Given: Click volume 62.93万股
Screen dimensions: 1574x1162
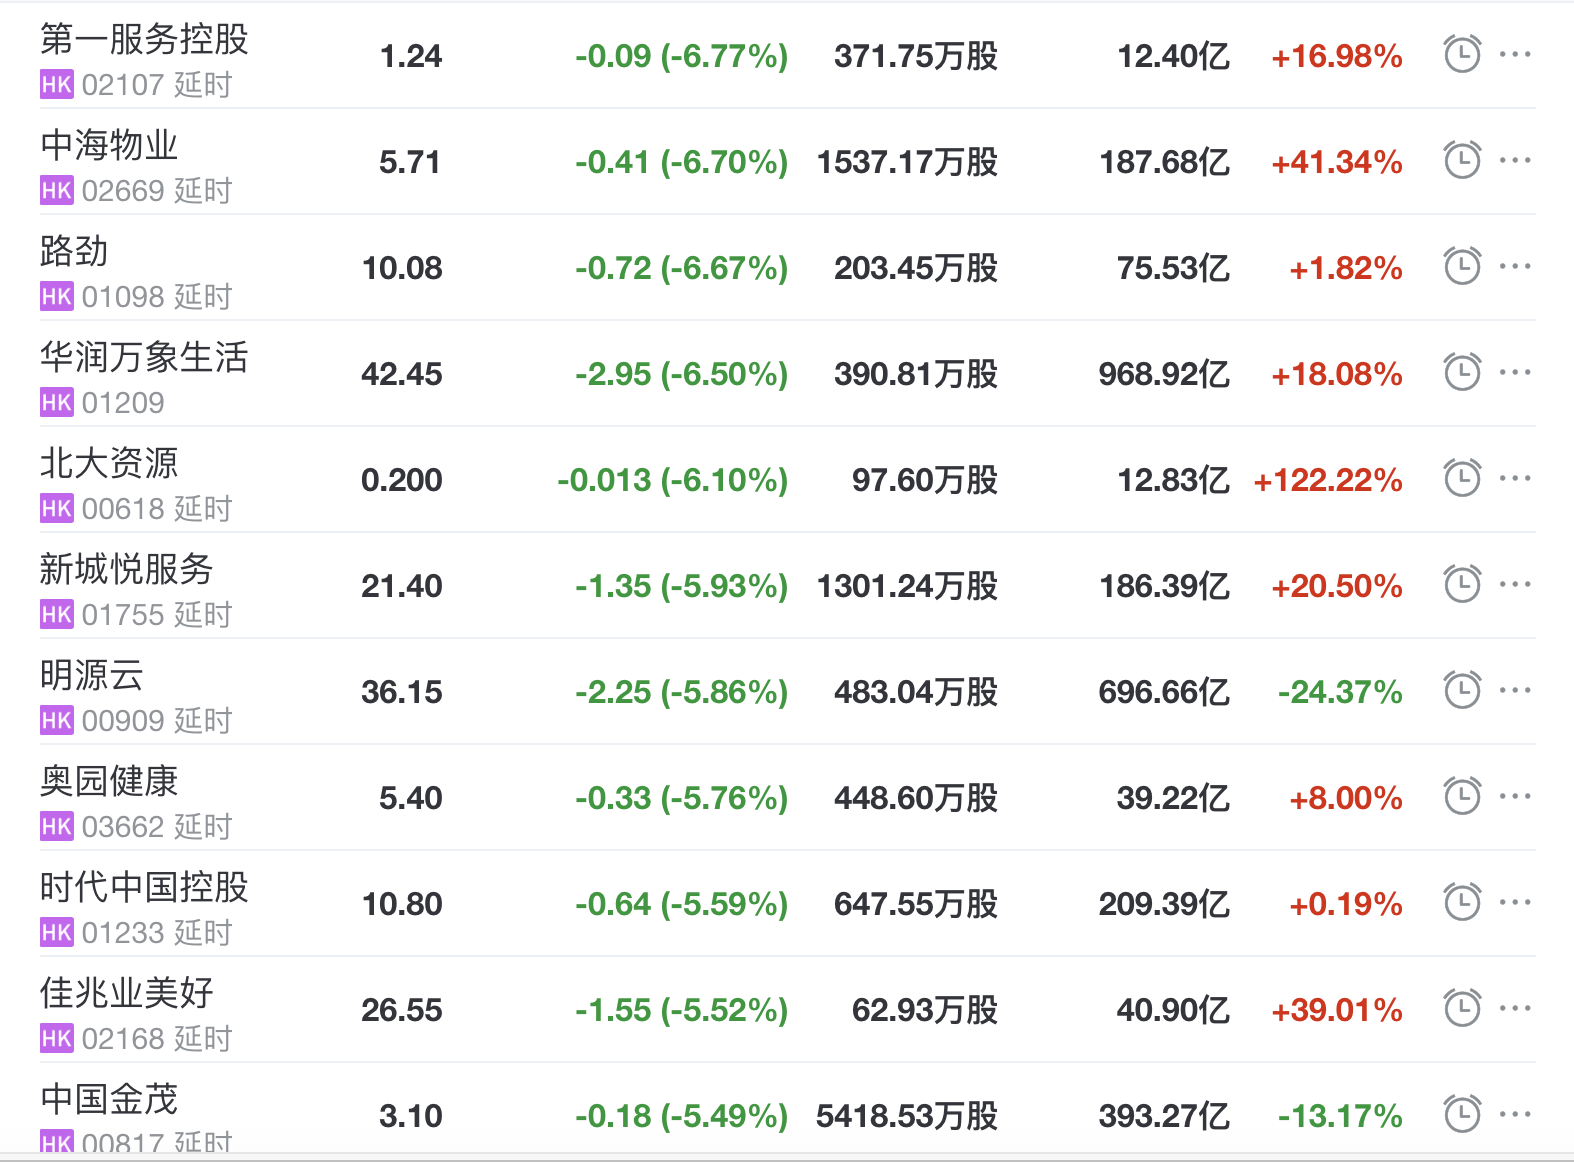Looking at the screenshot, I should point(925,1010).
